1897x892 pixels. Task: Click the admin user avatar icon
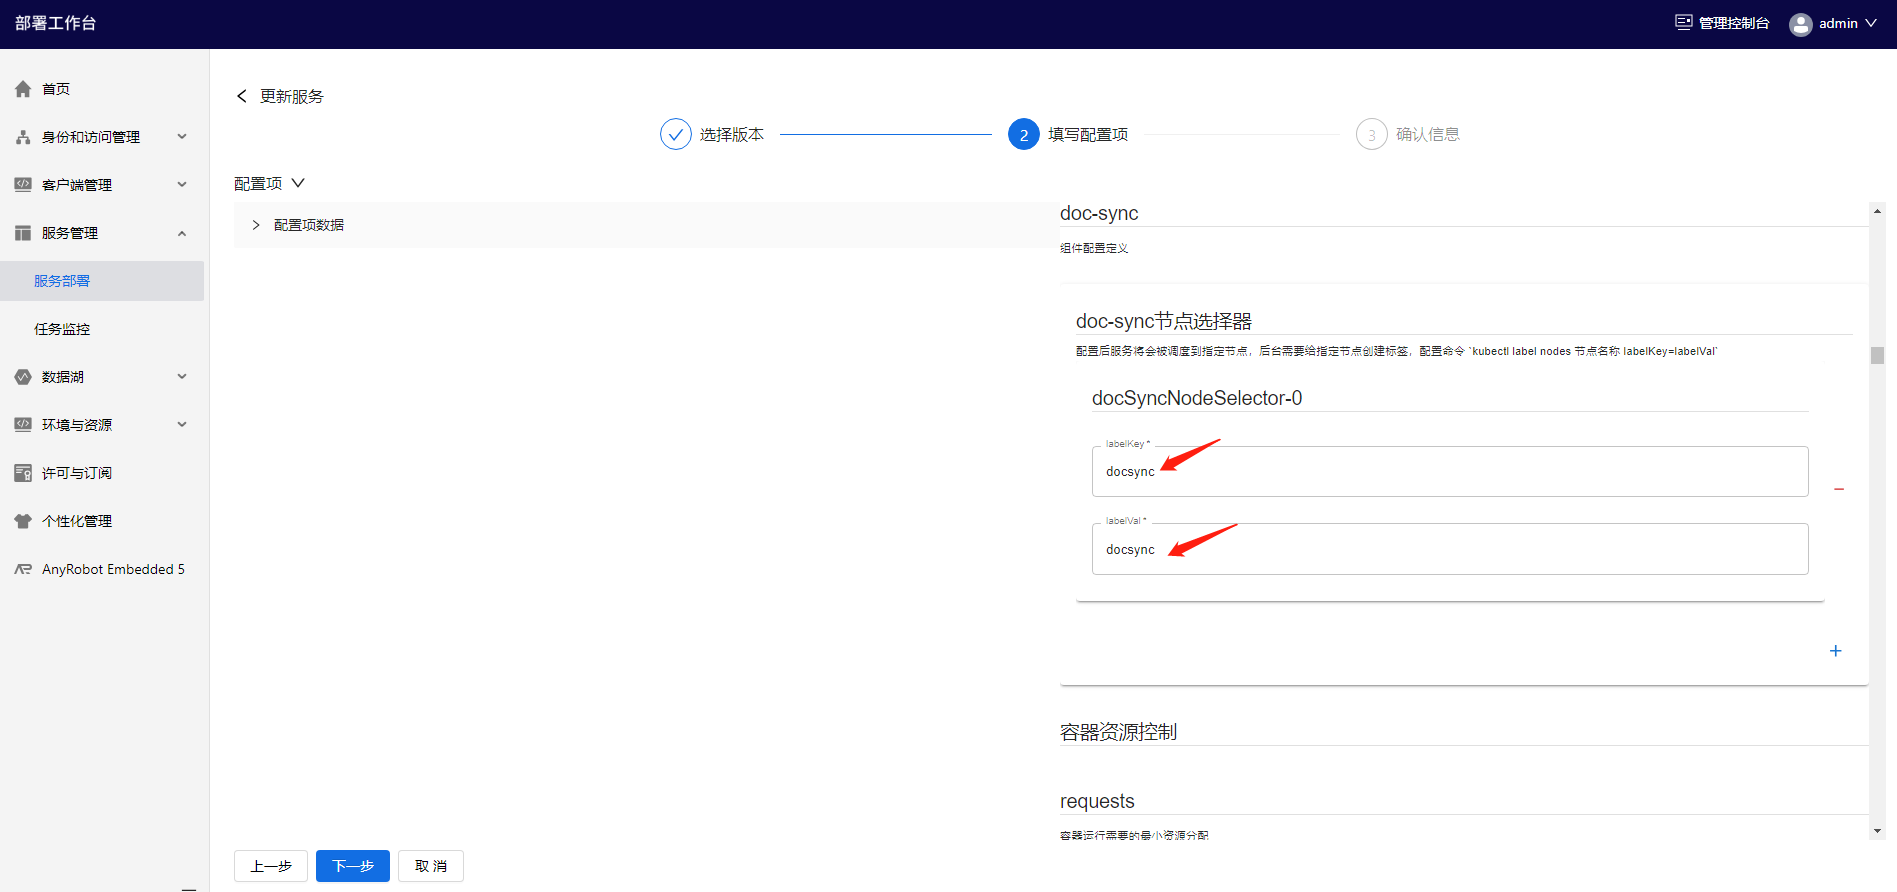1801,24
